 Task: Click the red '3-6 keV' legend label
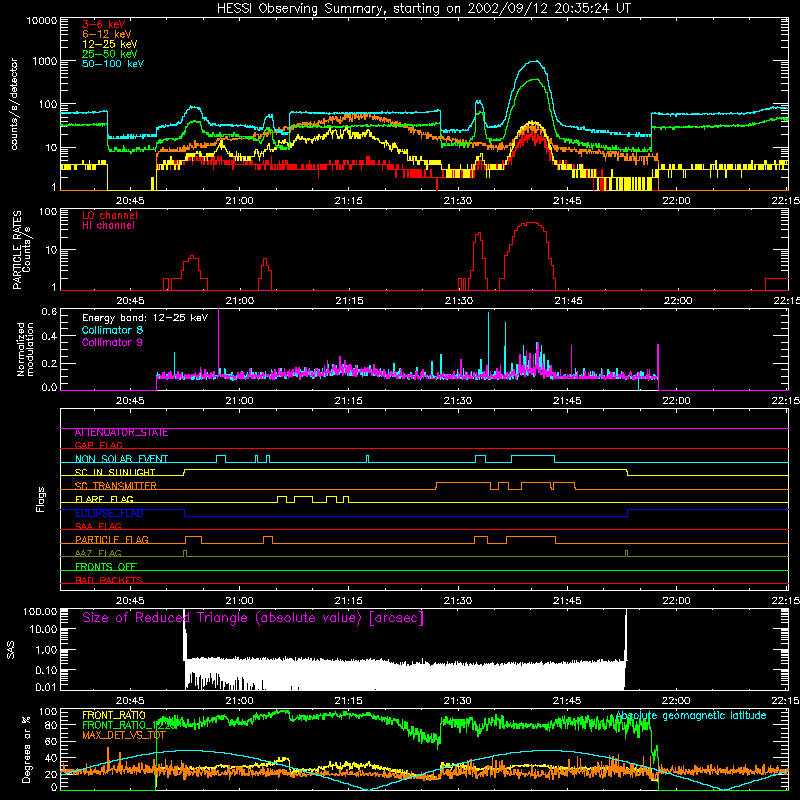pos(104,24)
